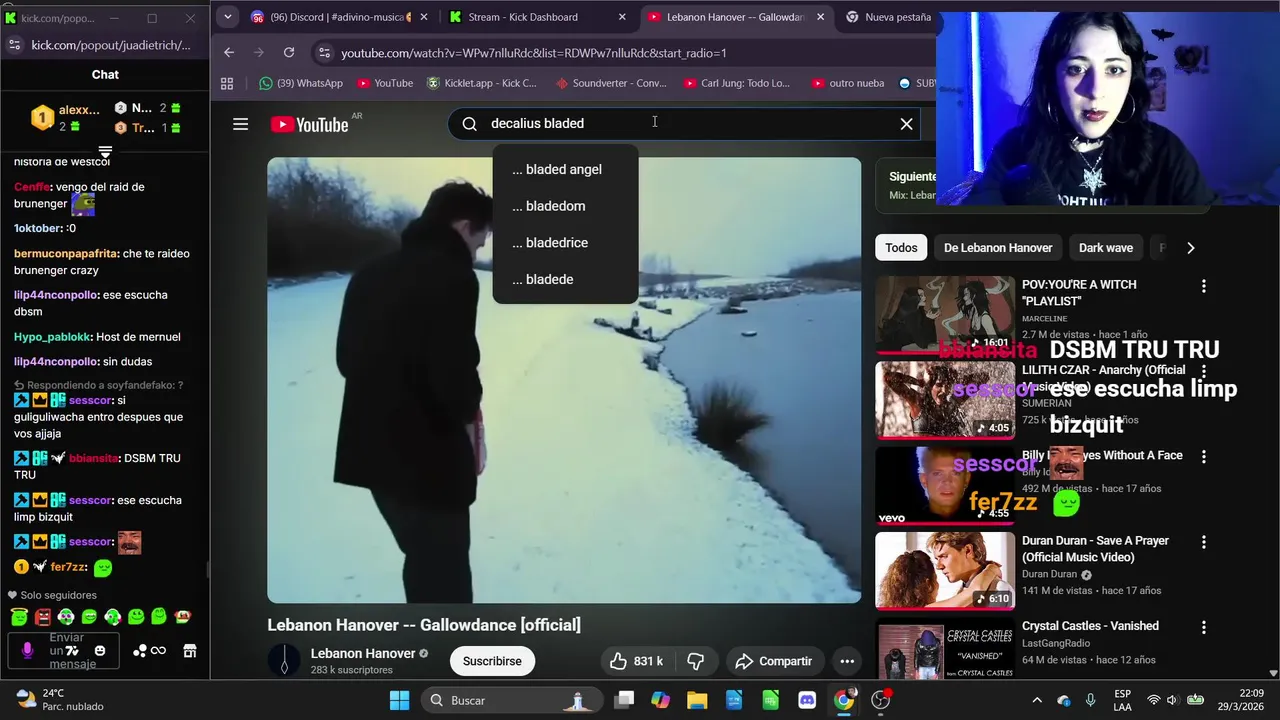
Task: Dislike the Gallowdance video
Action: [x=696, y=661]
